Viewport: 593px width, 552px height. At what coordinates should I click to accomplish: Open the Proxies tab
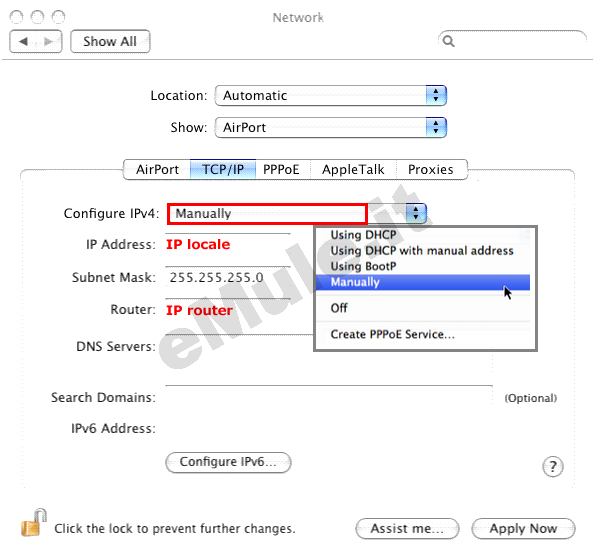pos(431,169)
